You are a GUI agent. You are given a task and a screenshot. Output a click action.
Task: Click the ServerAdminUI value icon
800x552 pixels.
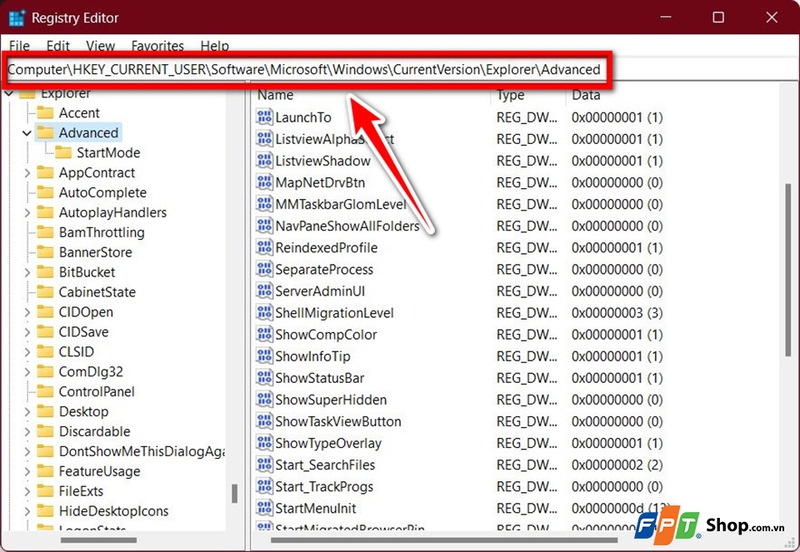tap(264, 291)
